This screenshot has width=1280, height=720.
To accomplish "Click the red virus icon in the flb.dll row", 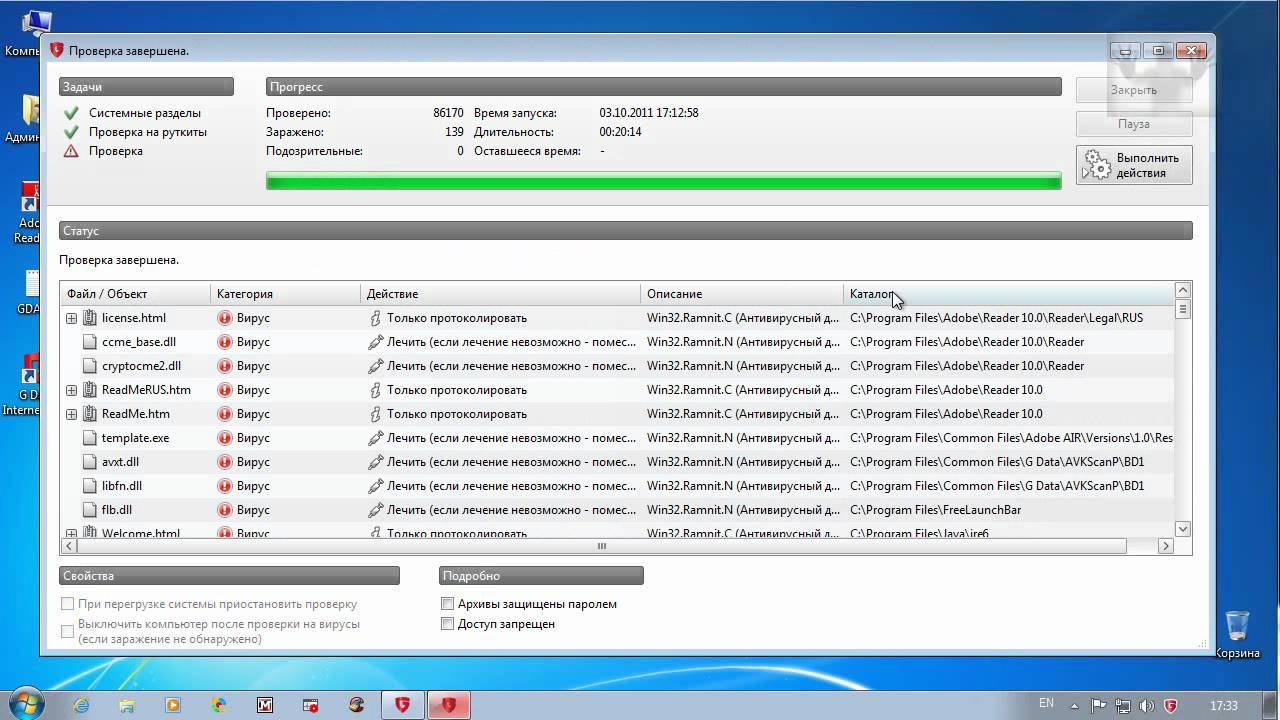I will tap(225, 510).
